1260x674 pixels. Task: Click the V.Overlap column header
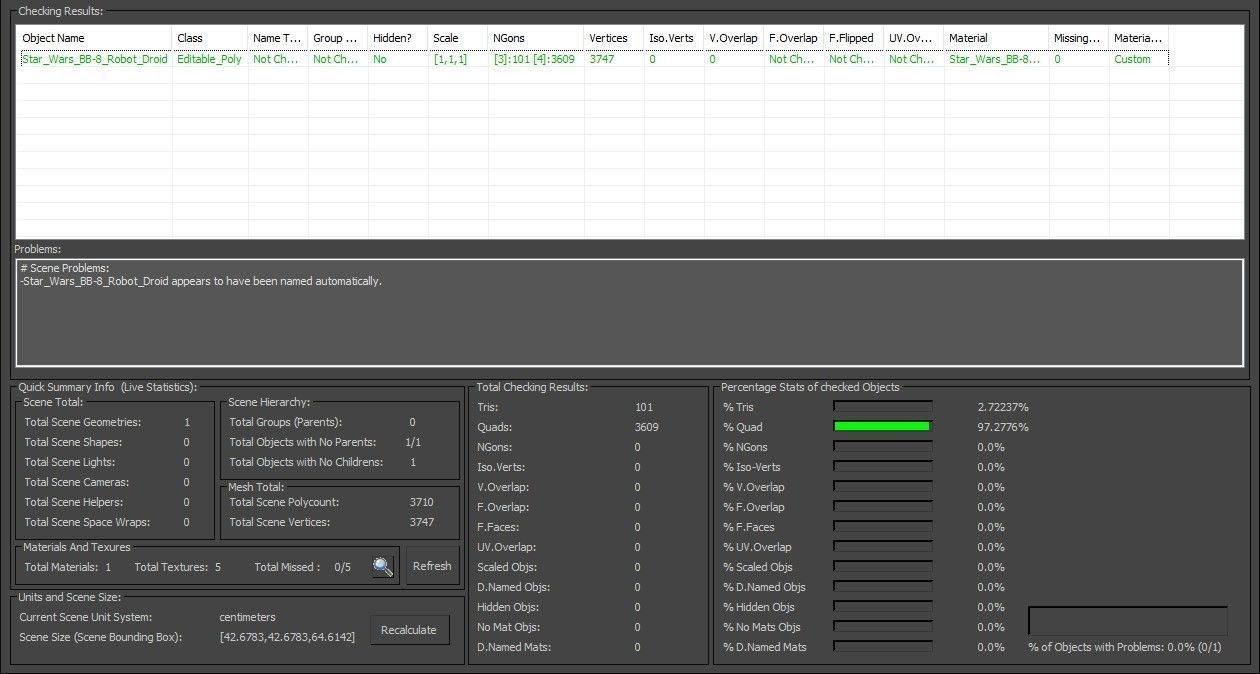pos(734,38)
